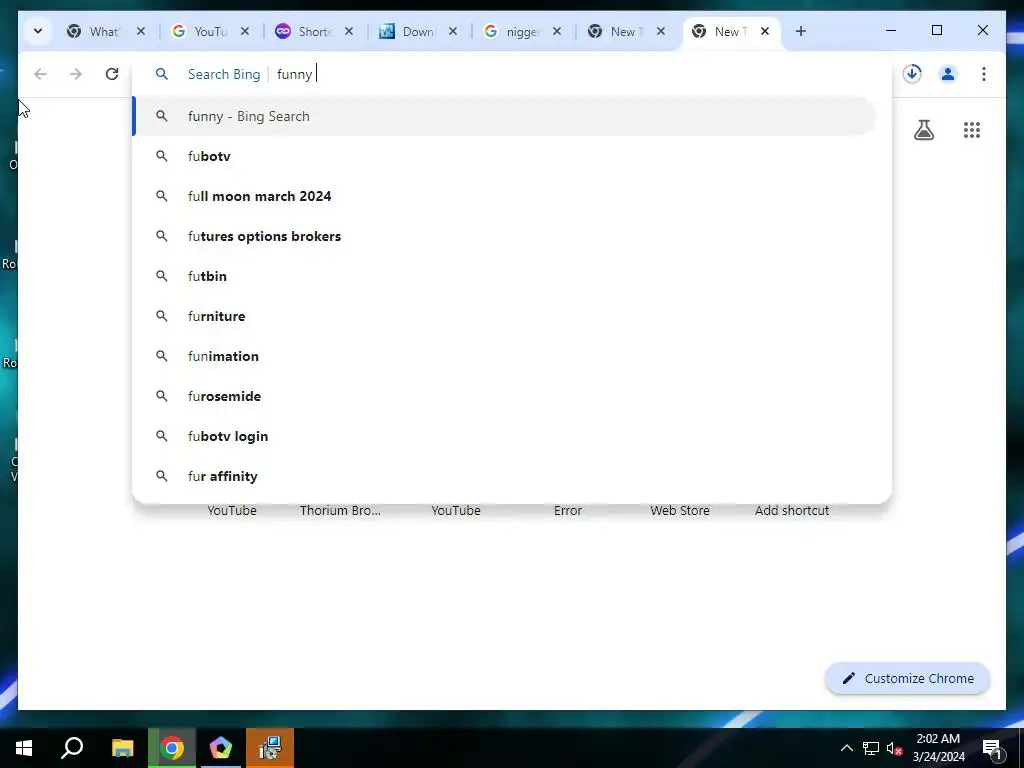Close the What' tab

(x=141, y=31)
